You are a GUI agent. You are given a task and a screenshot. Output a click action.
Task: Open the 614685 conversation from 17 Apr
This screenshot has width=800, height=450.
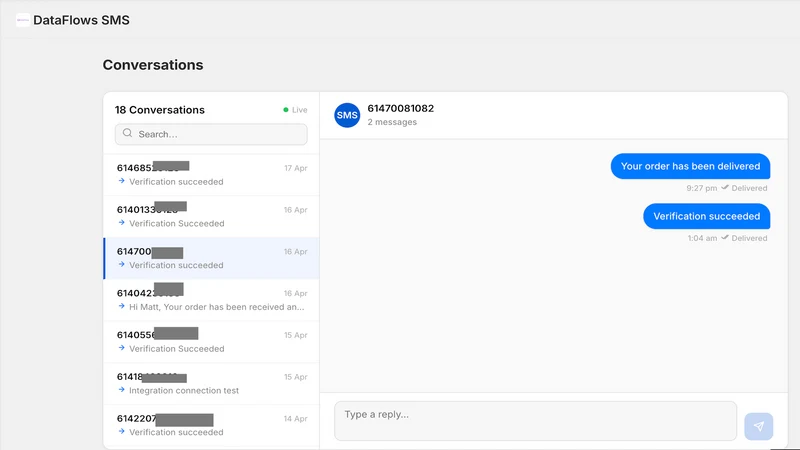[x=211, y=174]
